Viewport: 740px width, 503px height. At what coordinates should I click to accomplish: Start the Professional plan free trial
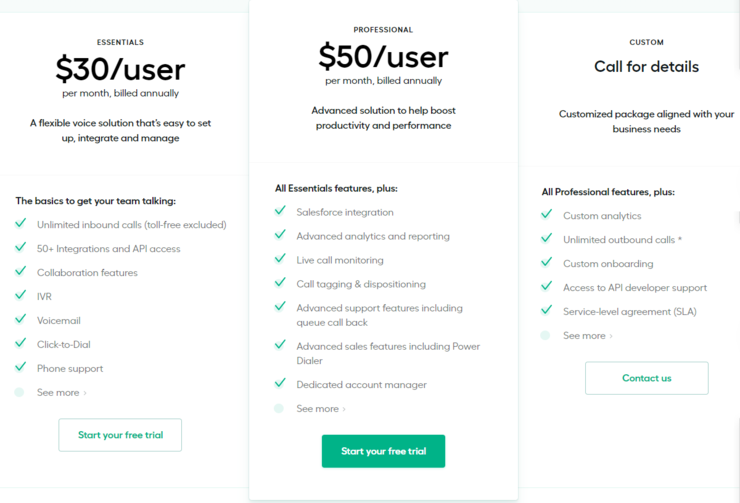coord(383,451)
